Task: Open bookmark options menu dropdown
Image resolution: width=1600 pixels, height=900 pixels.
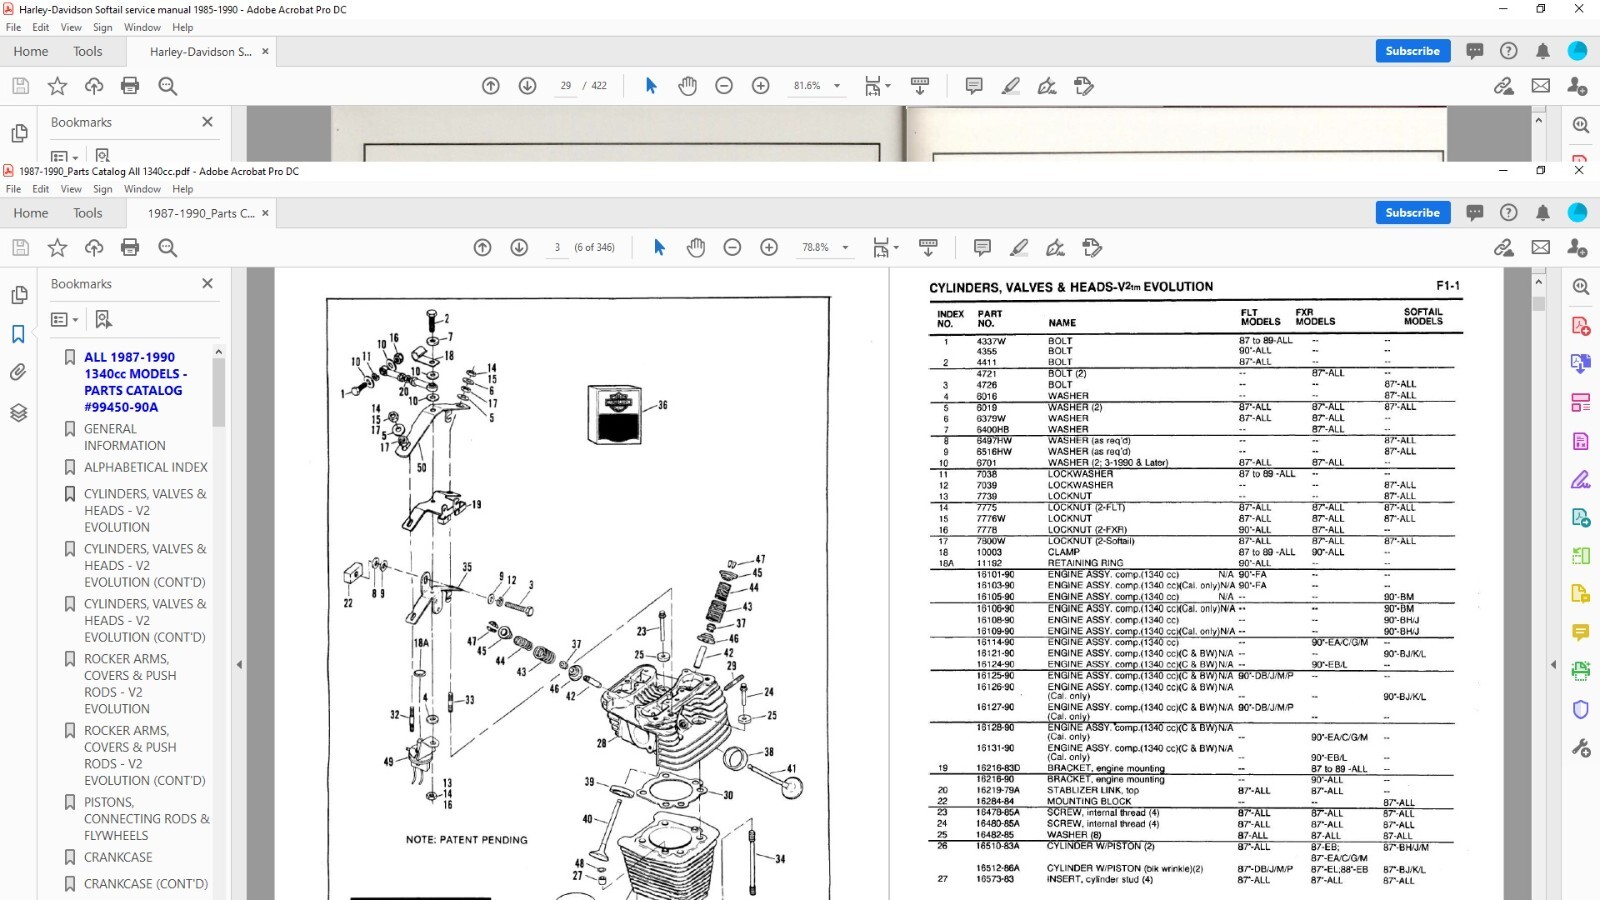Action: click(x=64, y=319)
